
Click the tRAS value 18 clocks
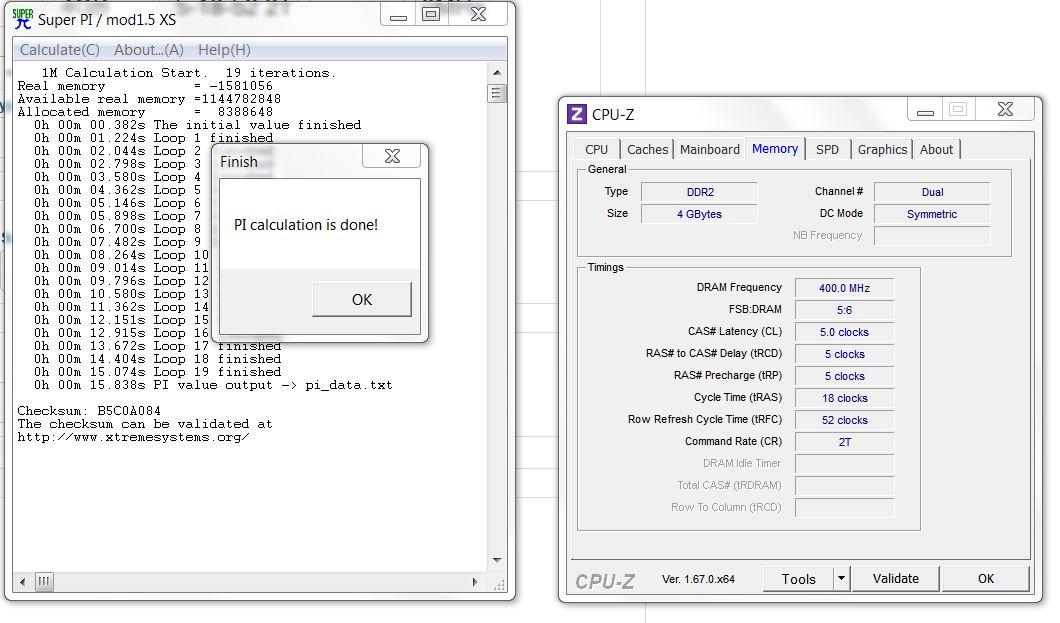click(844, 398)
